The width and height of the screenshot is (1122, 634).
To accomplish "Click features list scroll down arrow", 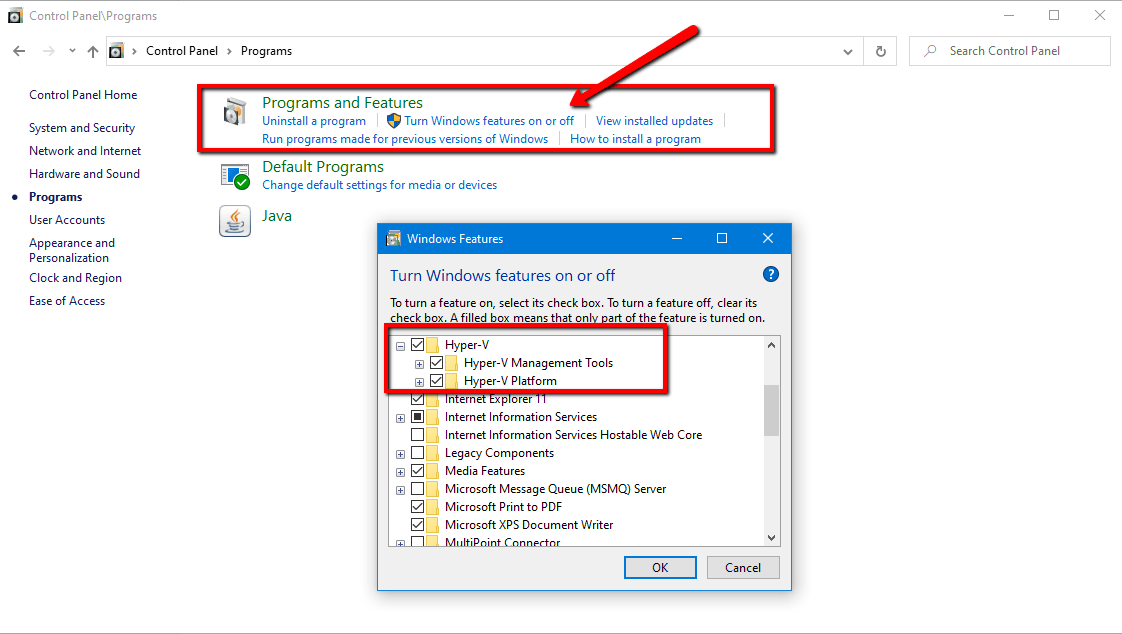I will pos(771,537).
